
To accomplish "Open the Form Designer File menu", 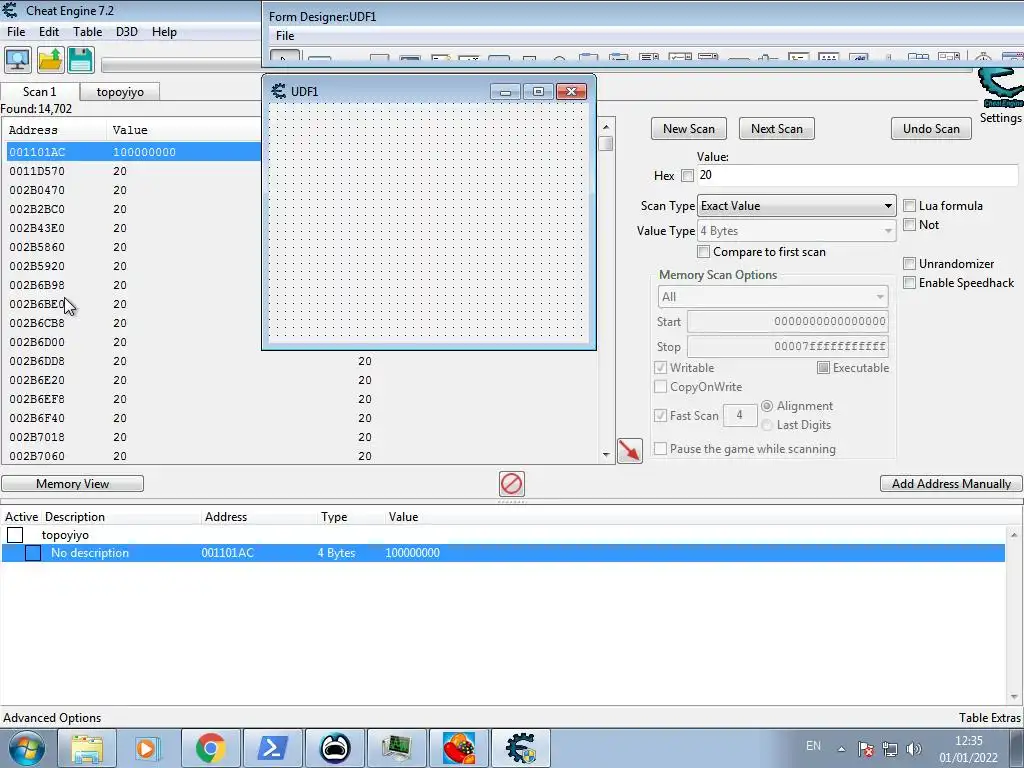I will pyautogui.click(x=285, y=36).
